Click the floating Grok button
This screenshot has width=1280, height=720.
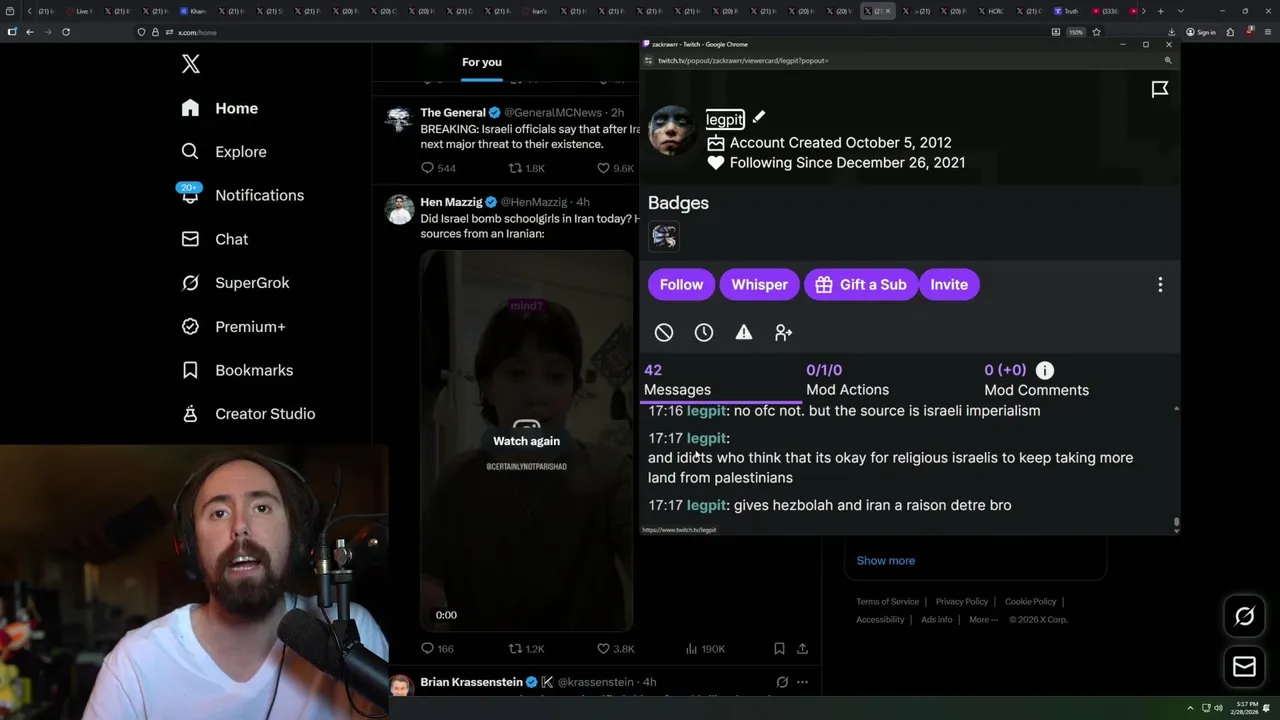(1245, 616)
